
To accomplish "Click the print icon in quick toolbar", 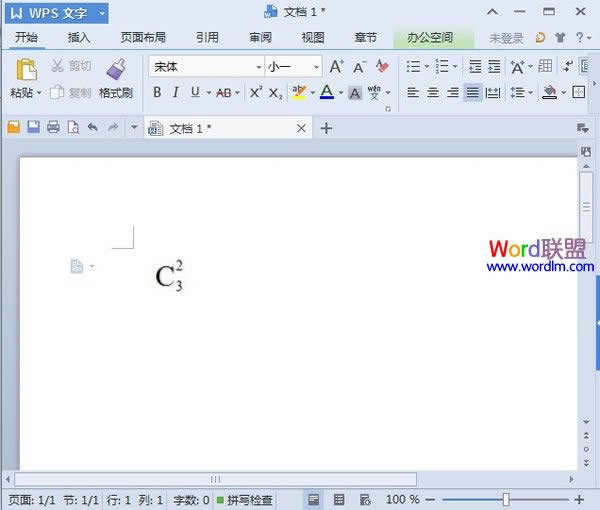I will [x=53, y=128].
